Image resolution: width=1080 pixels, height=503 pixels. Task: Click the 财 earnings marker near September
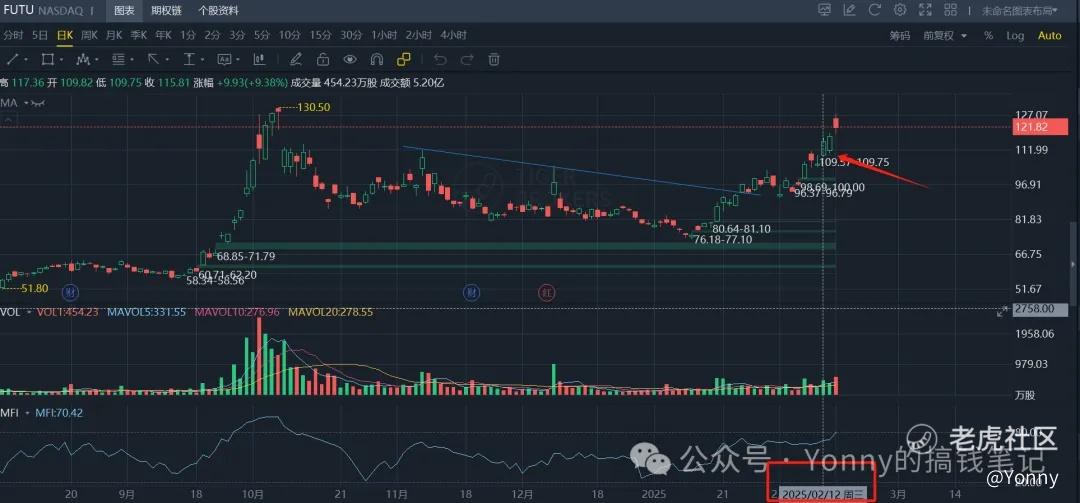point(70,293)
